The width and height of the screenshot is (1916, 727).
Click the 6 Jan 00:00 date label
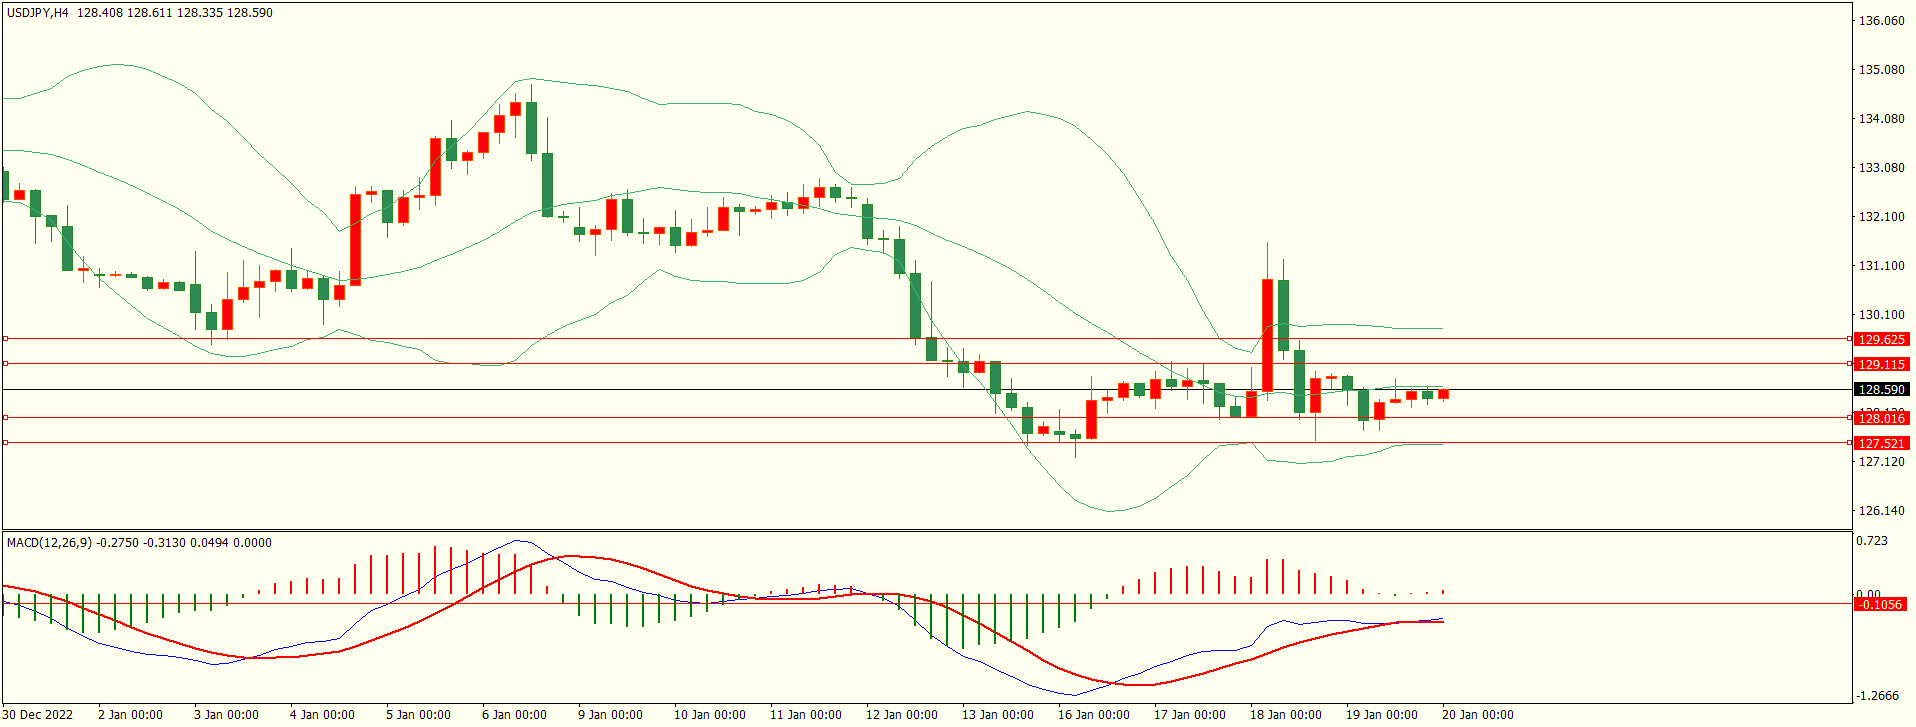[x=514, y=715]
